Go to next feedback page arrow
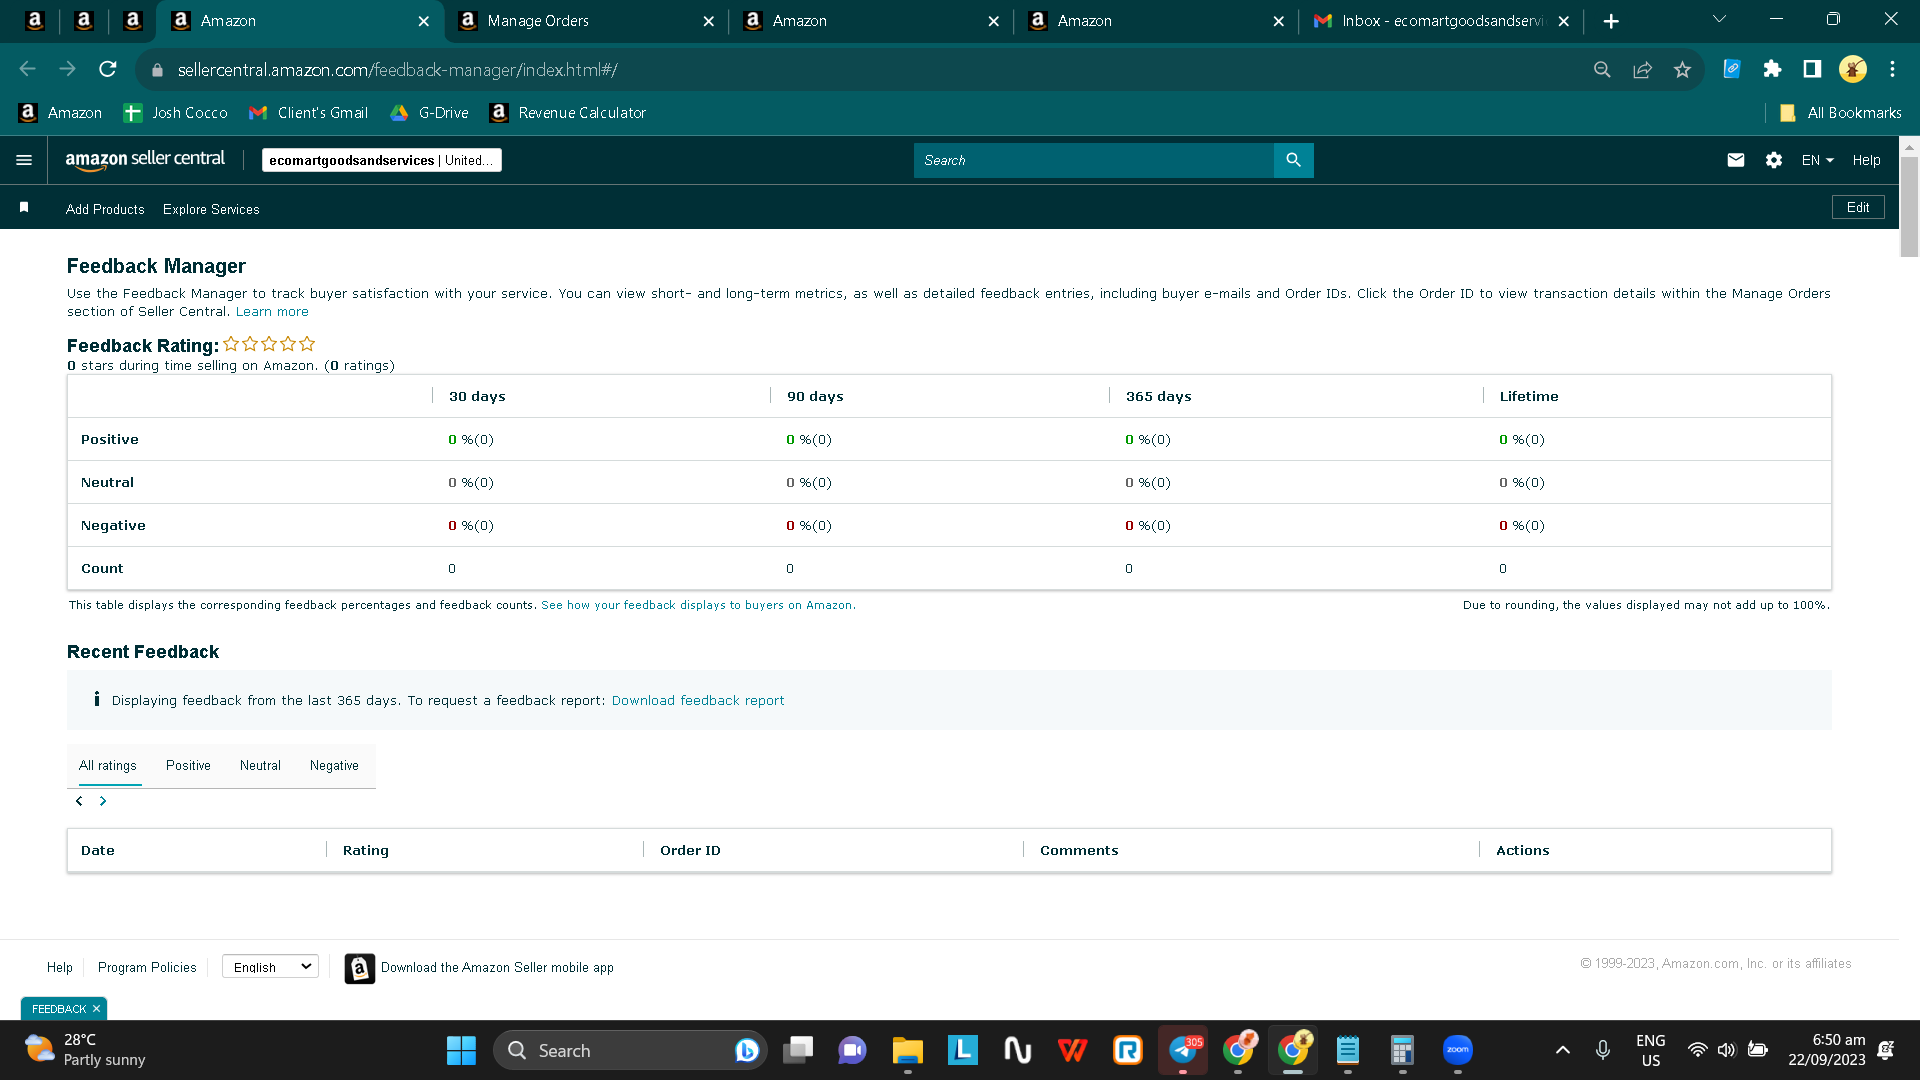Image resolution: width=1920 pixels, height=1080 pixels. click(103, 801)
